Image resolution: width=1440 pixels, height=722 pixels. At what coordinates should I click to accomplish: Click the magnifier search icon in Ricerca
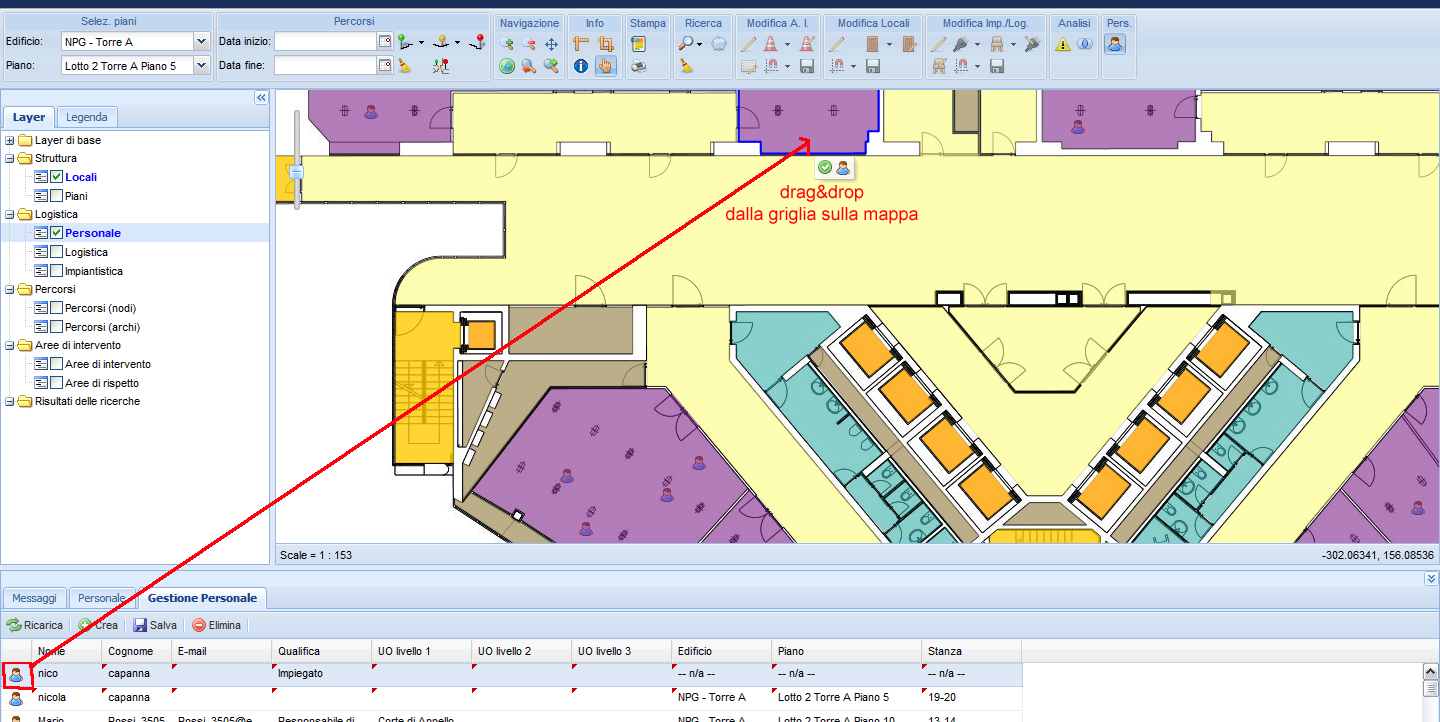pyautogui.click(x=687, y=44)
